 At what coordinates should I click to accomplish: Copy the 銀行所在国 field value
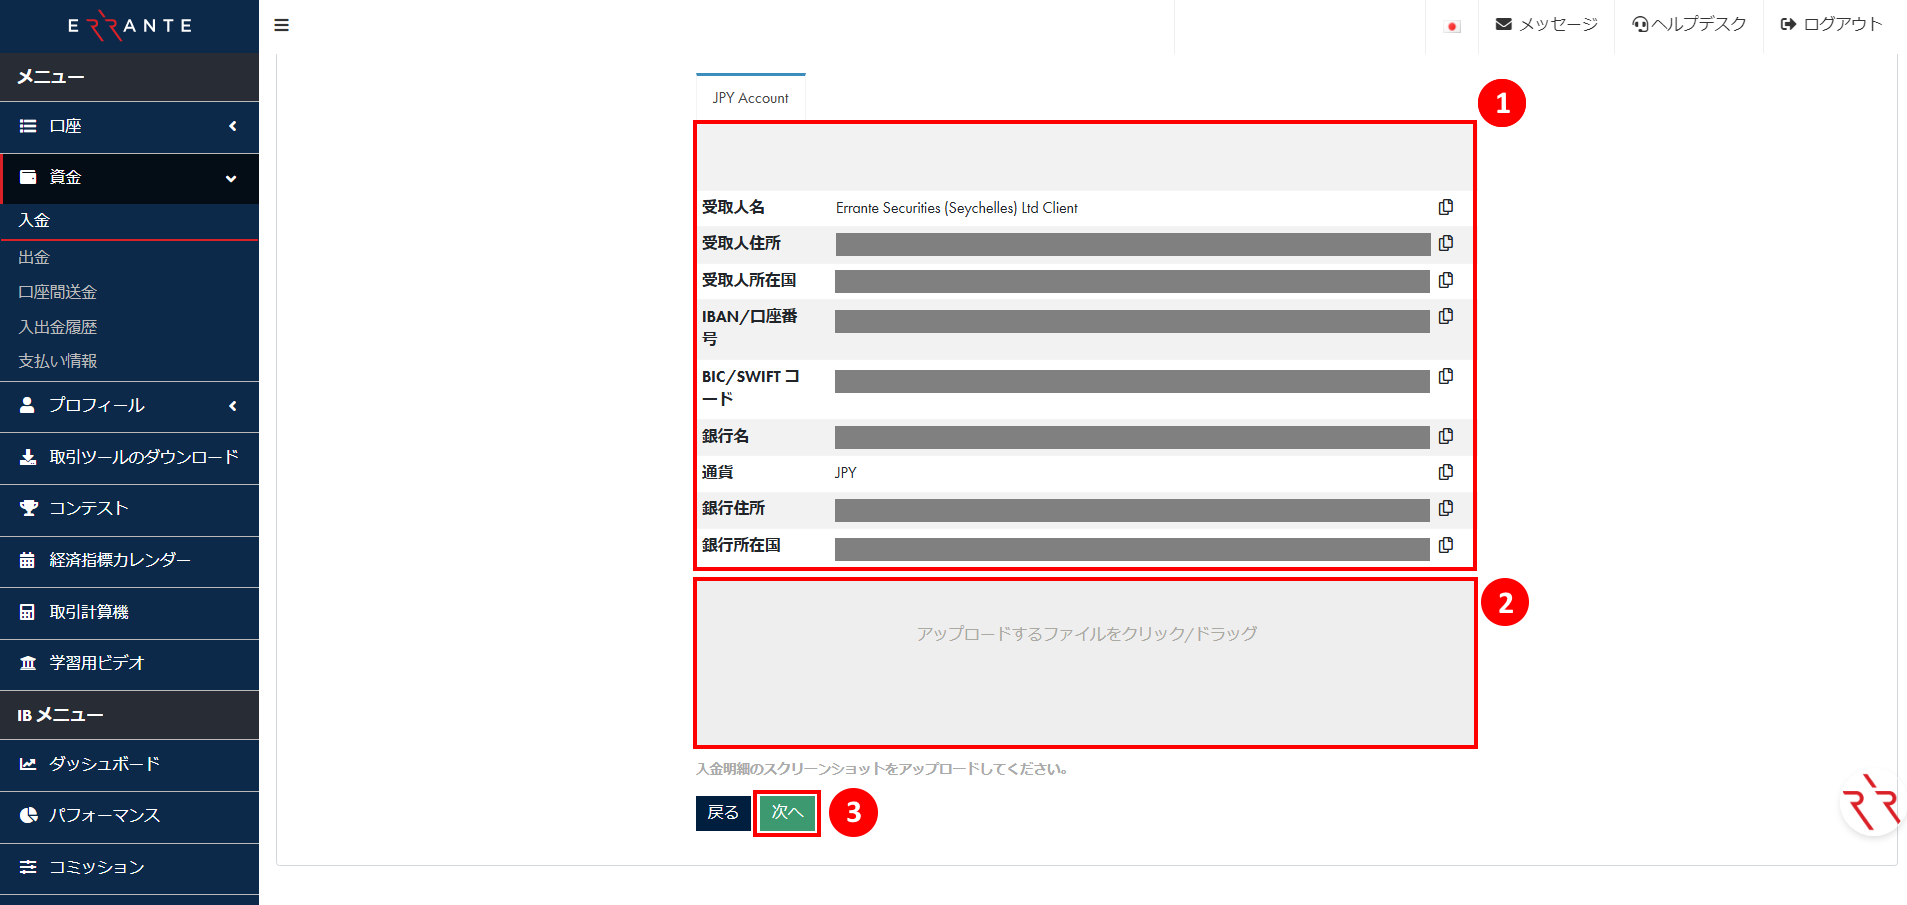coord(1446,545)
